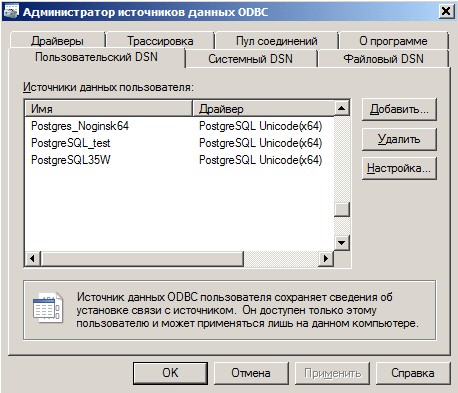Cancel the dialog with Отмена
Screen dimensions: 458x393
pyautogui.click(x=251, y=373)
